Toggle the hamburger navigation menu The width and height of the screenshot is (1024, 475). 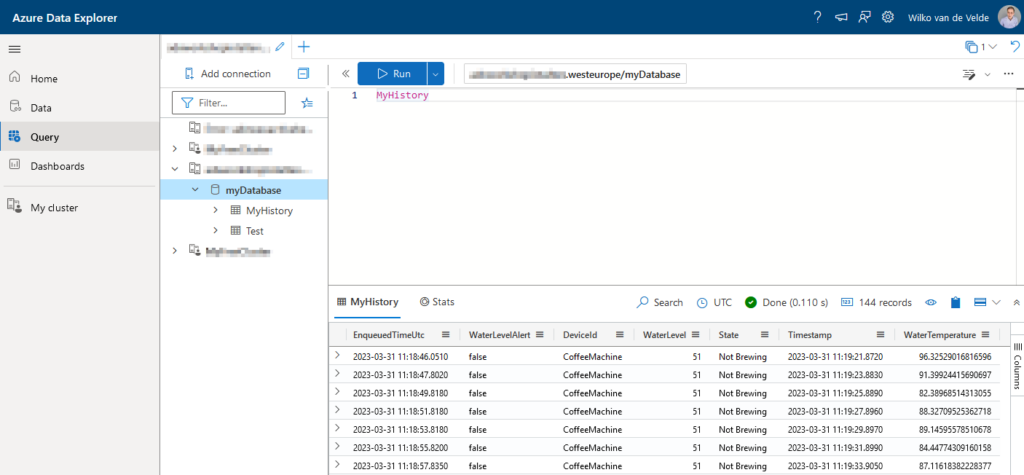coord(15,48)
